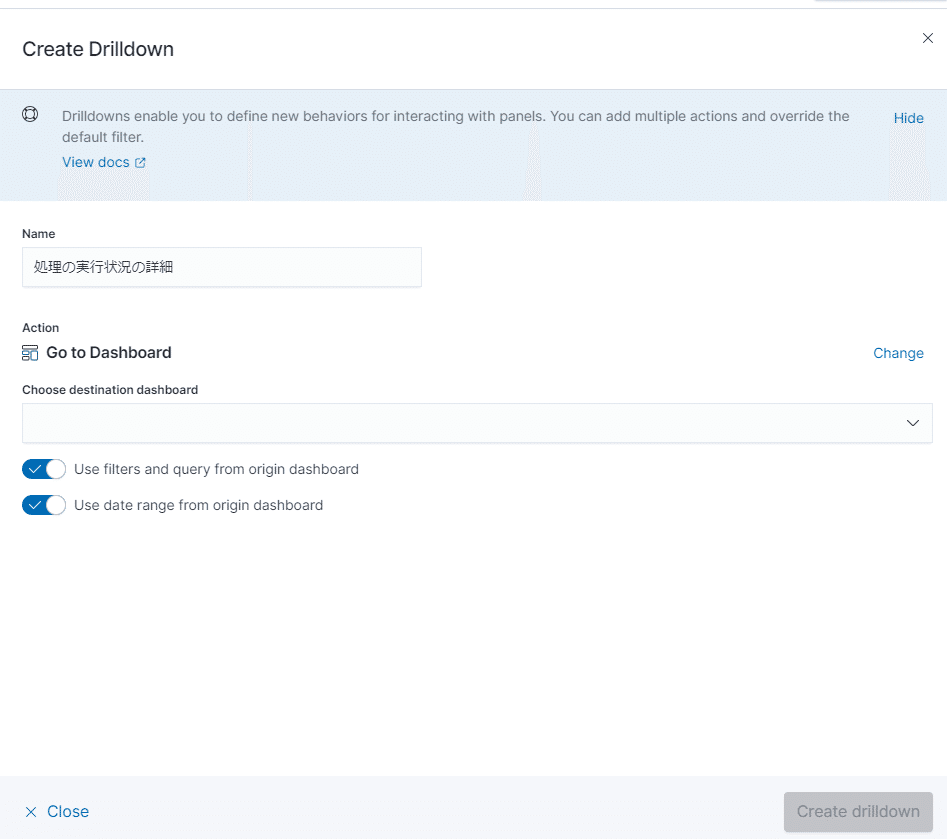Image resolution: width=947 pixels, height=839 pixels.
Task: Click into the drilldown Name text field
Action: click(221, 267)
